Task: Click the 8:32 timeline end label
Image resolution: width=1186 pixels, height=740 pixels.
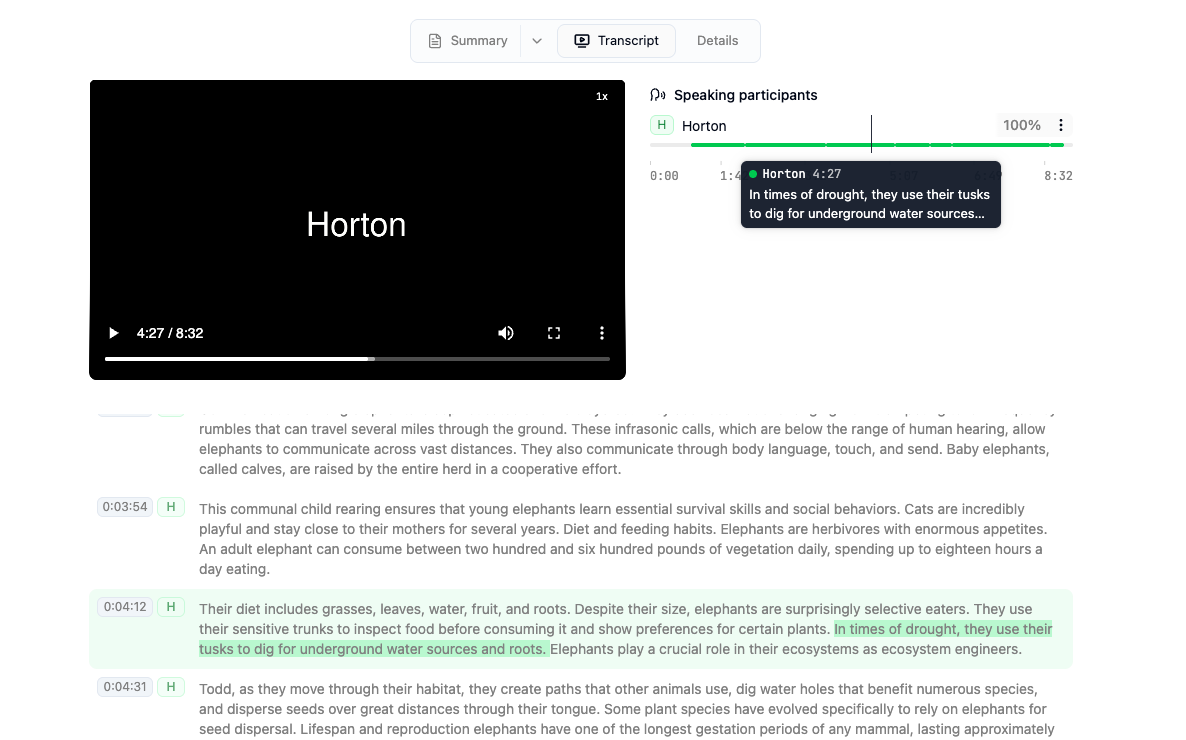Action: pos(1058,176)
